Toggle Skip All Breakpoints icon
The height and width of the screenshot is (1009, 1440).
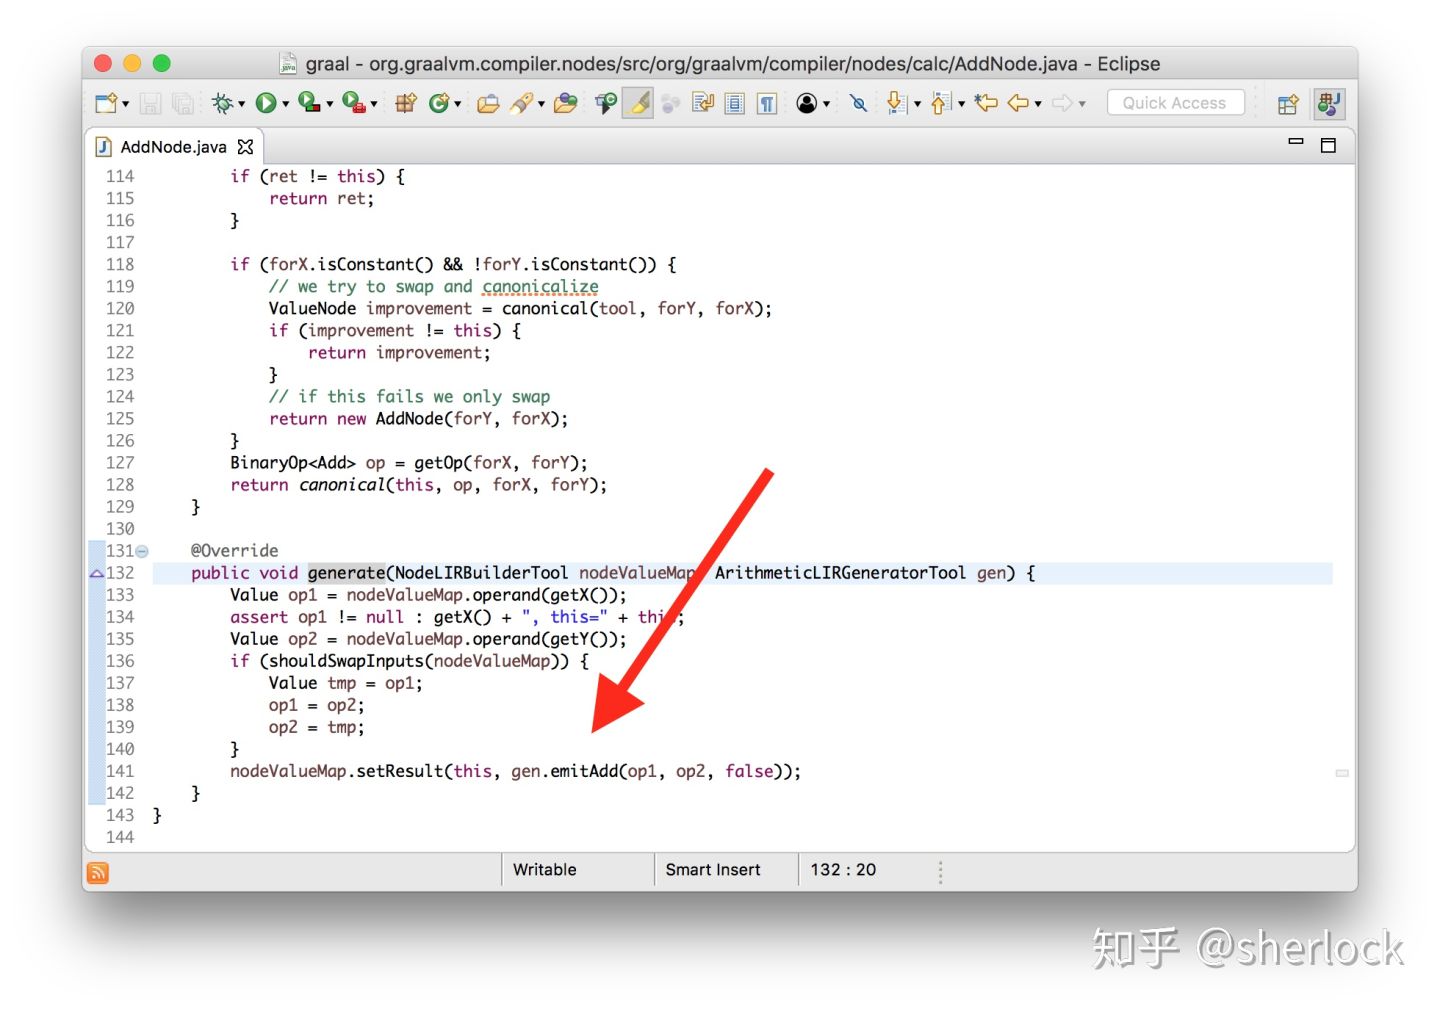click(858, 103)
